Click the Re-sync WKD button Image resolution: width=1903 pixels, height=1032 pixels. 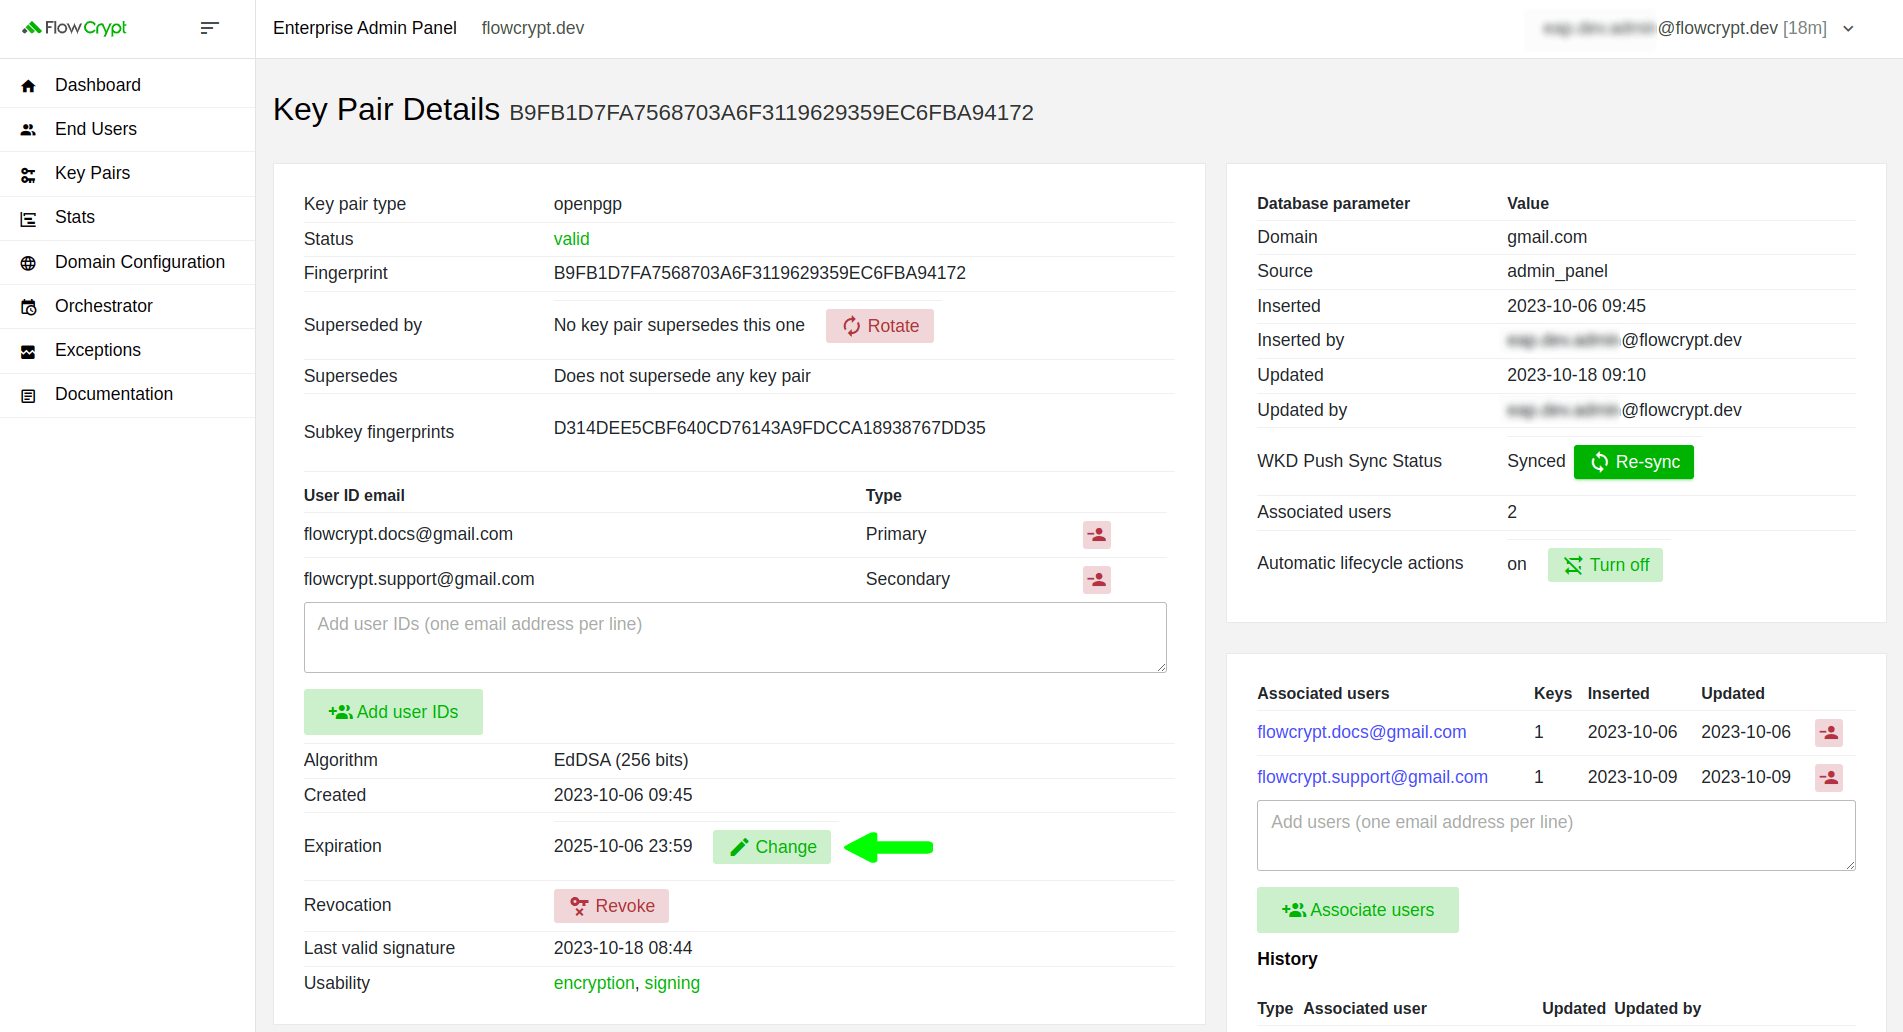(1634, 462)
